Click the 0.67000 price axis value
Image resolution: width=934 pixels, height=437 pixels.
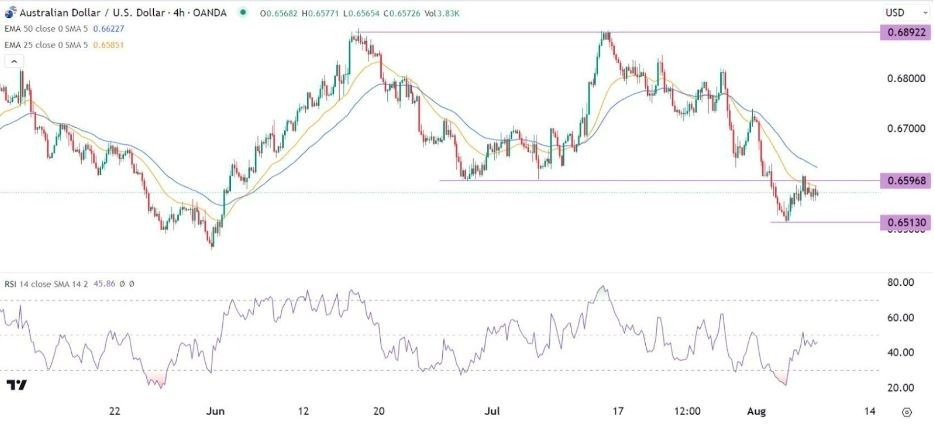(x=905, y=129)
